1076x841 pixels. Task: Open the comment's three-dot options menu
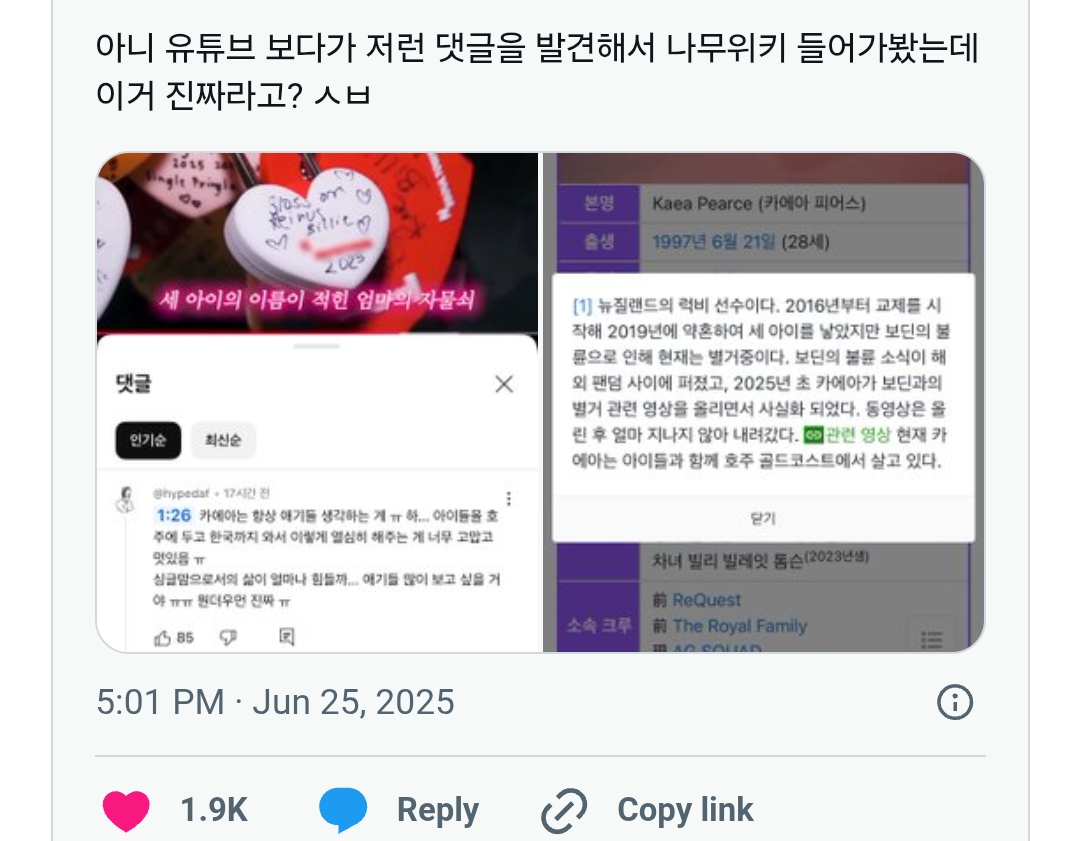(508, 499)
